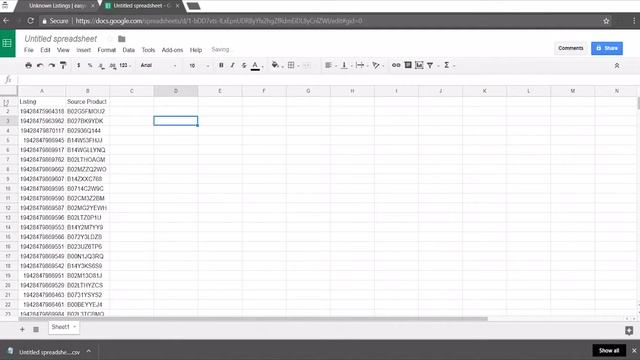
Task: Open the all sheets list
Action: [36, 329]
